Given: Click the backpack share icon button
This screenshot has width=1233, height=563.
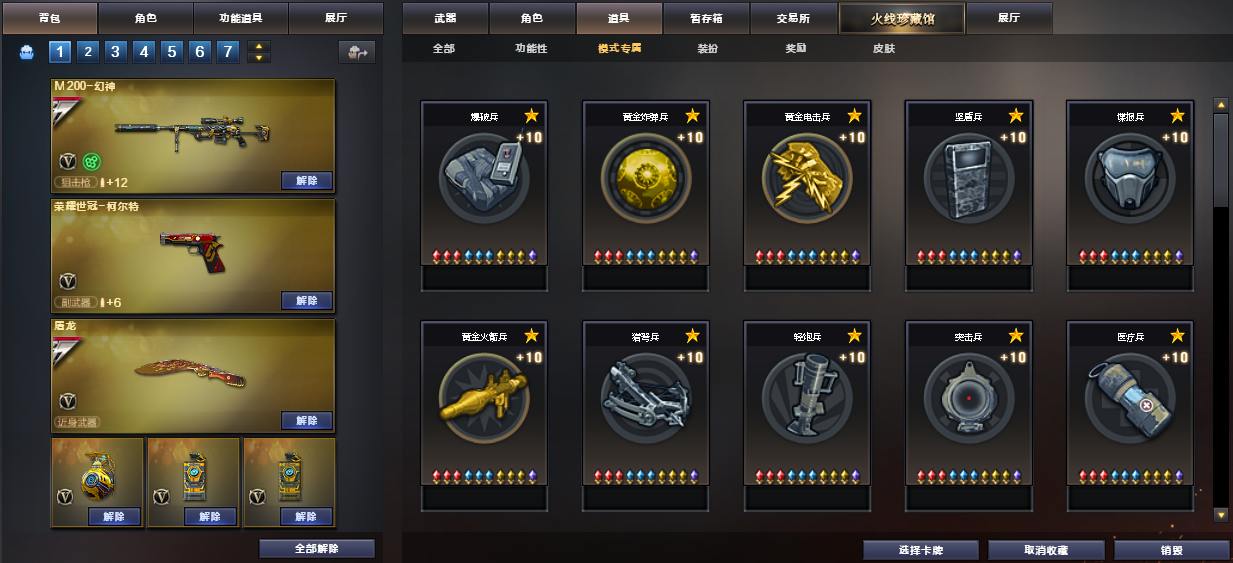Looking at the screenshot, I should click(x=356, y=52).
